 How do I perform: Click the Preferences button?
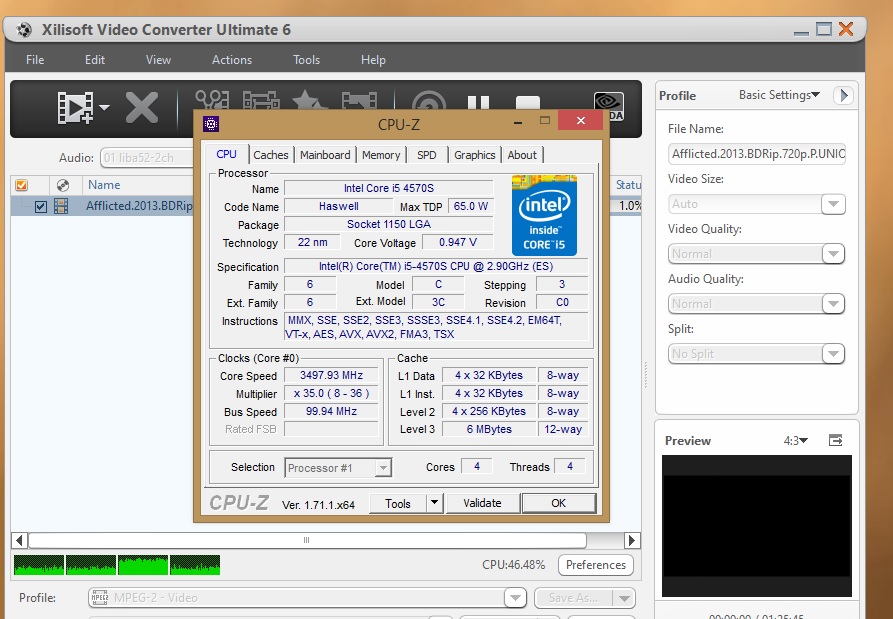(x=596, y=565)
